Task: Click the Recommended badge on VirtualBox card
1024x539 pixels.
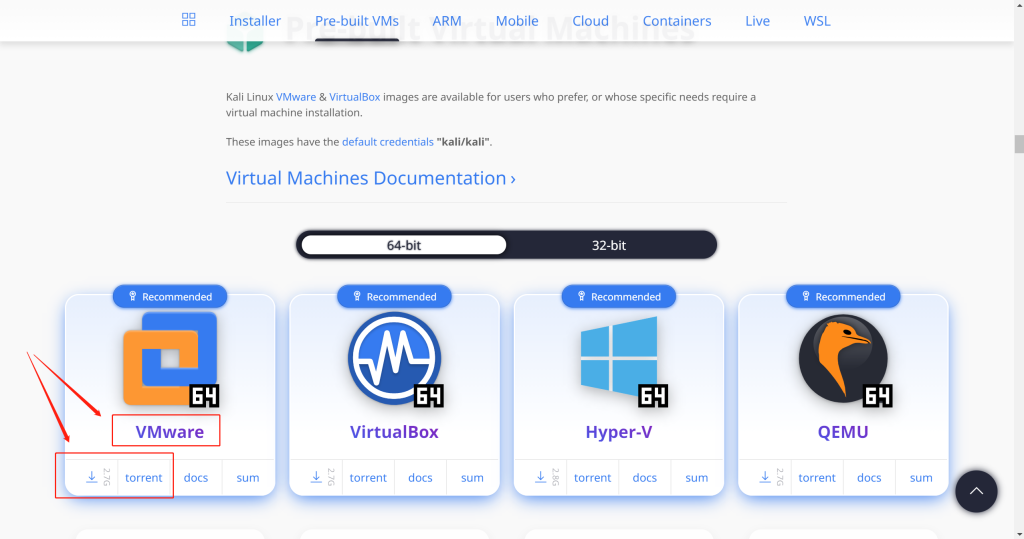Action: point(394,297)
